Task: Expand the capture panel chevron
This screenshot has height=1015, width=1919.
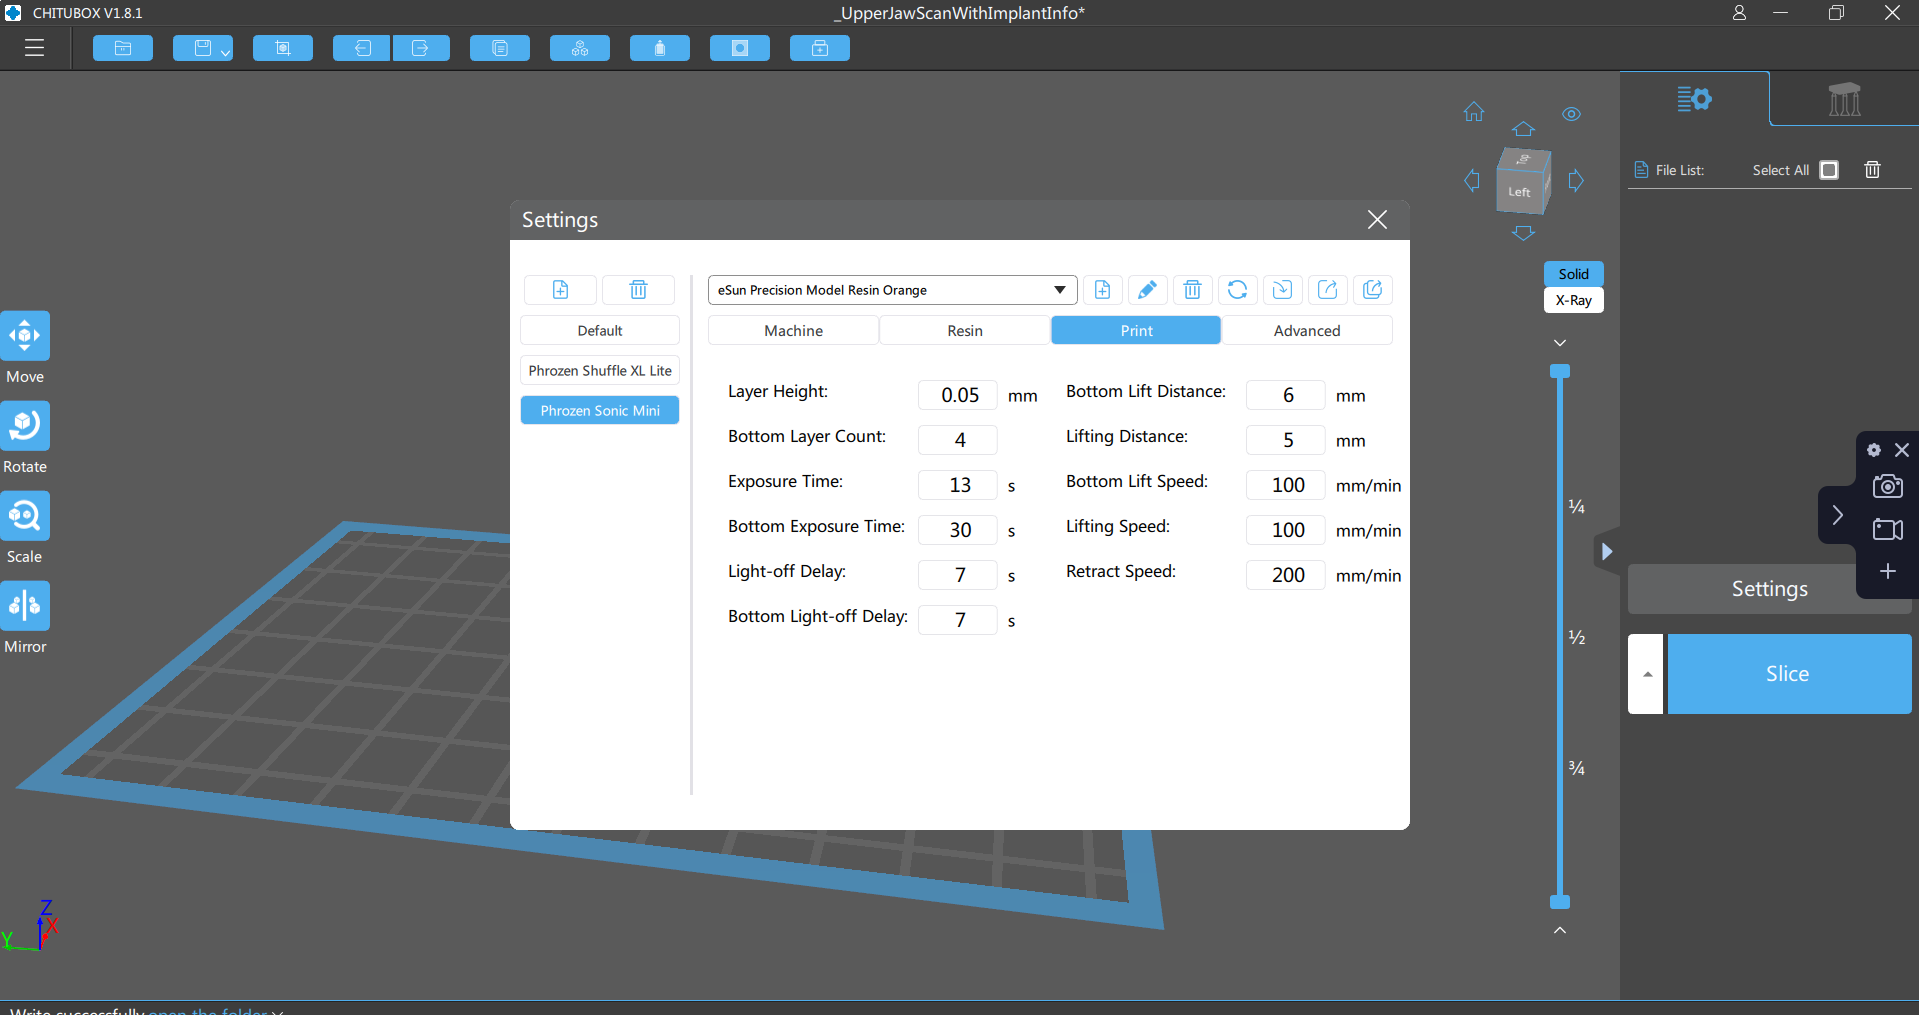Action: 1837,515
